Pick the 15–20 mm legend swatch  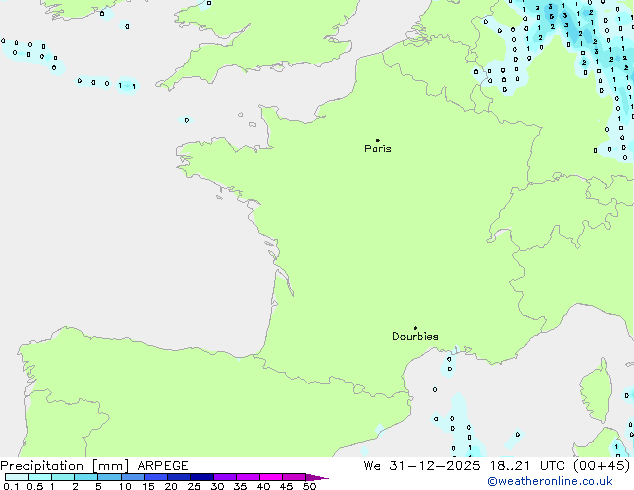(156, 477)
